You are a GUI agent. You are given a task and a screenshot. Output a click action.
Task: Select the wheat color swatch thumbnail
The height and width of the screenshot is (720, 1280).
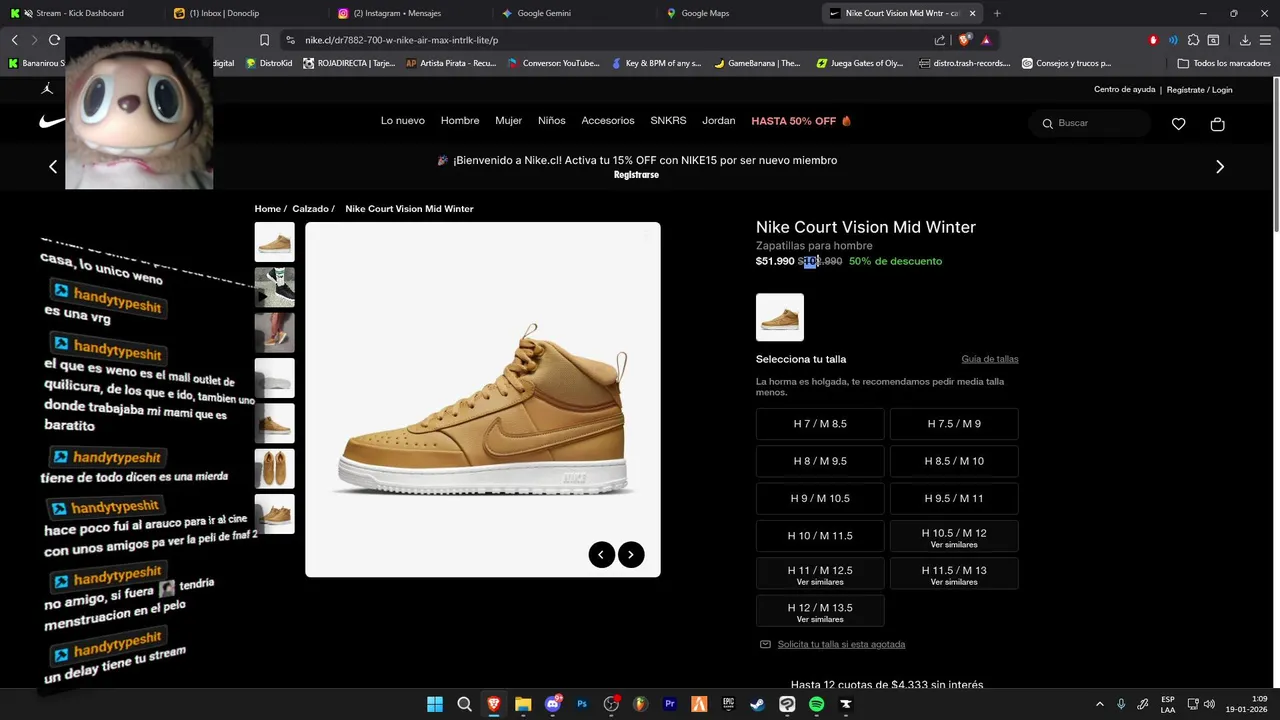tap(780, 317)
